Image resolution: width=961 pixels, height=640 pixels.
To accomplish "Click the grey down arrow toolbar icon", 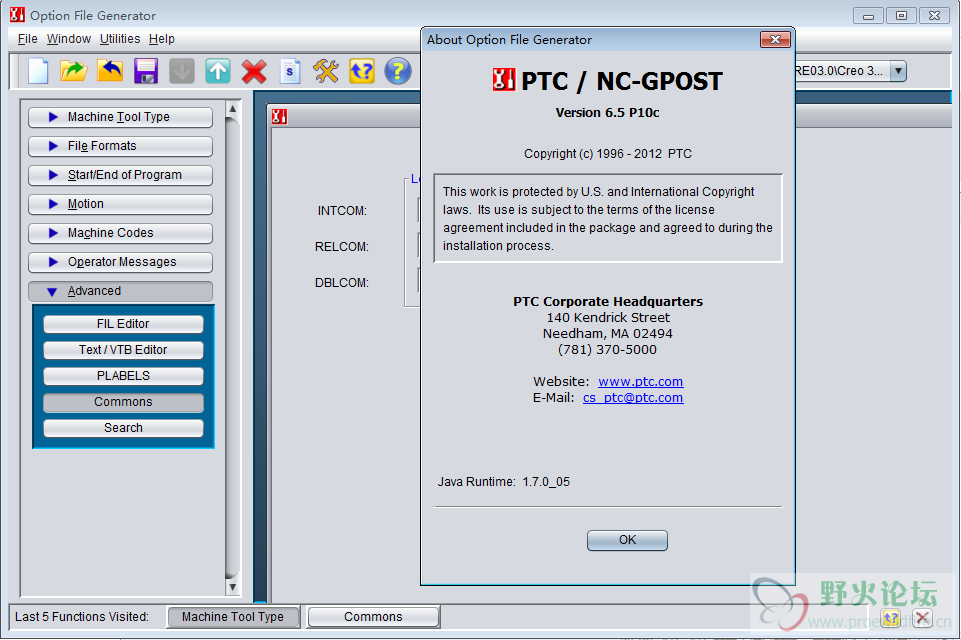I will (181, 71).
